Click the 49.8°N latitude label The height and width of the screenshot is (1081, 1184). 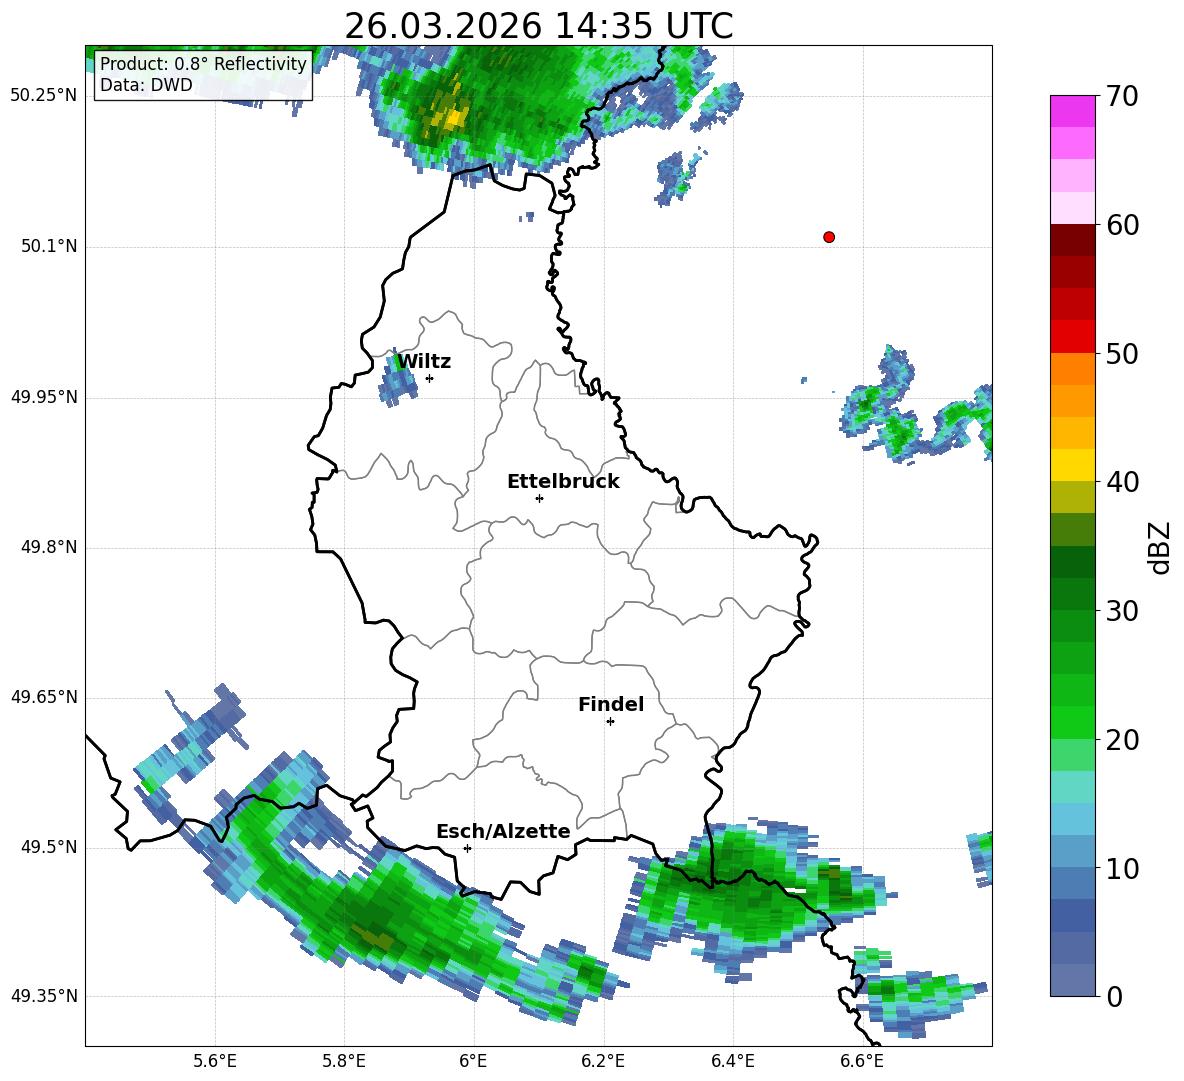(x=50, y=547)
